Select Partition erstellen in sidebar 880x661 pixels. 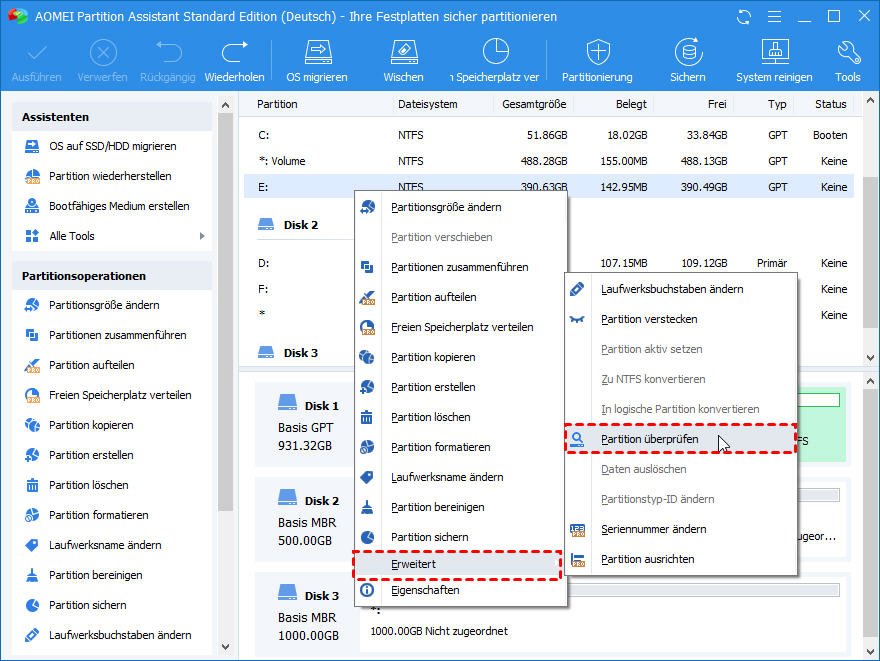(91, 455)
